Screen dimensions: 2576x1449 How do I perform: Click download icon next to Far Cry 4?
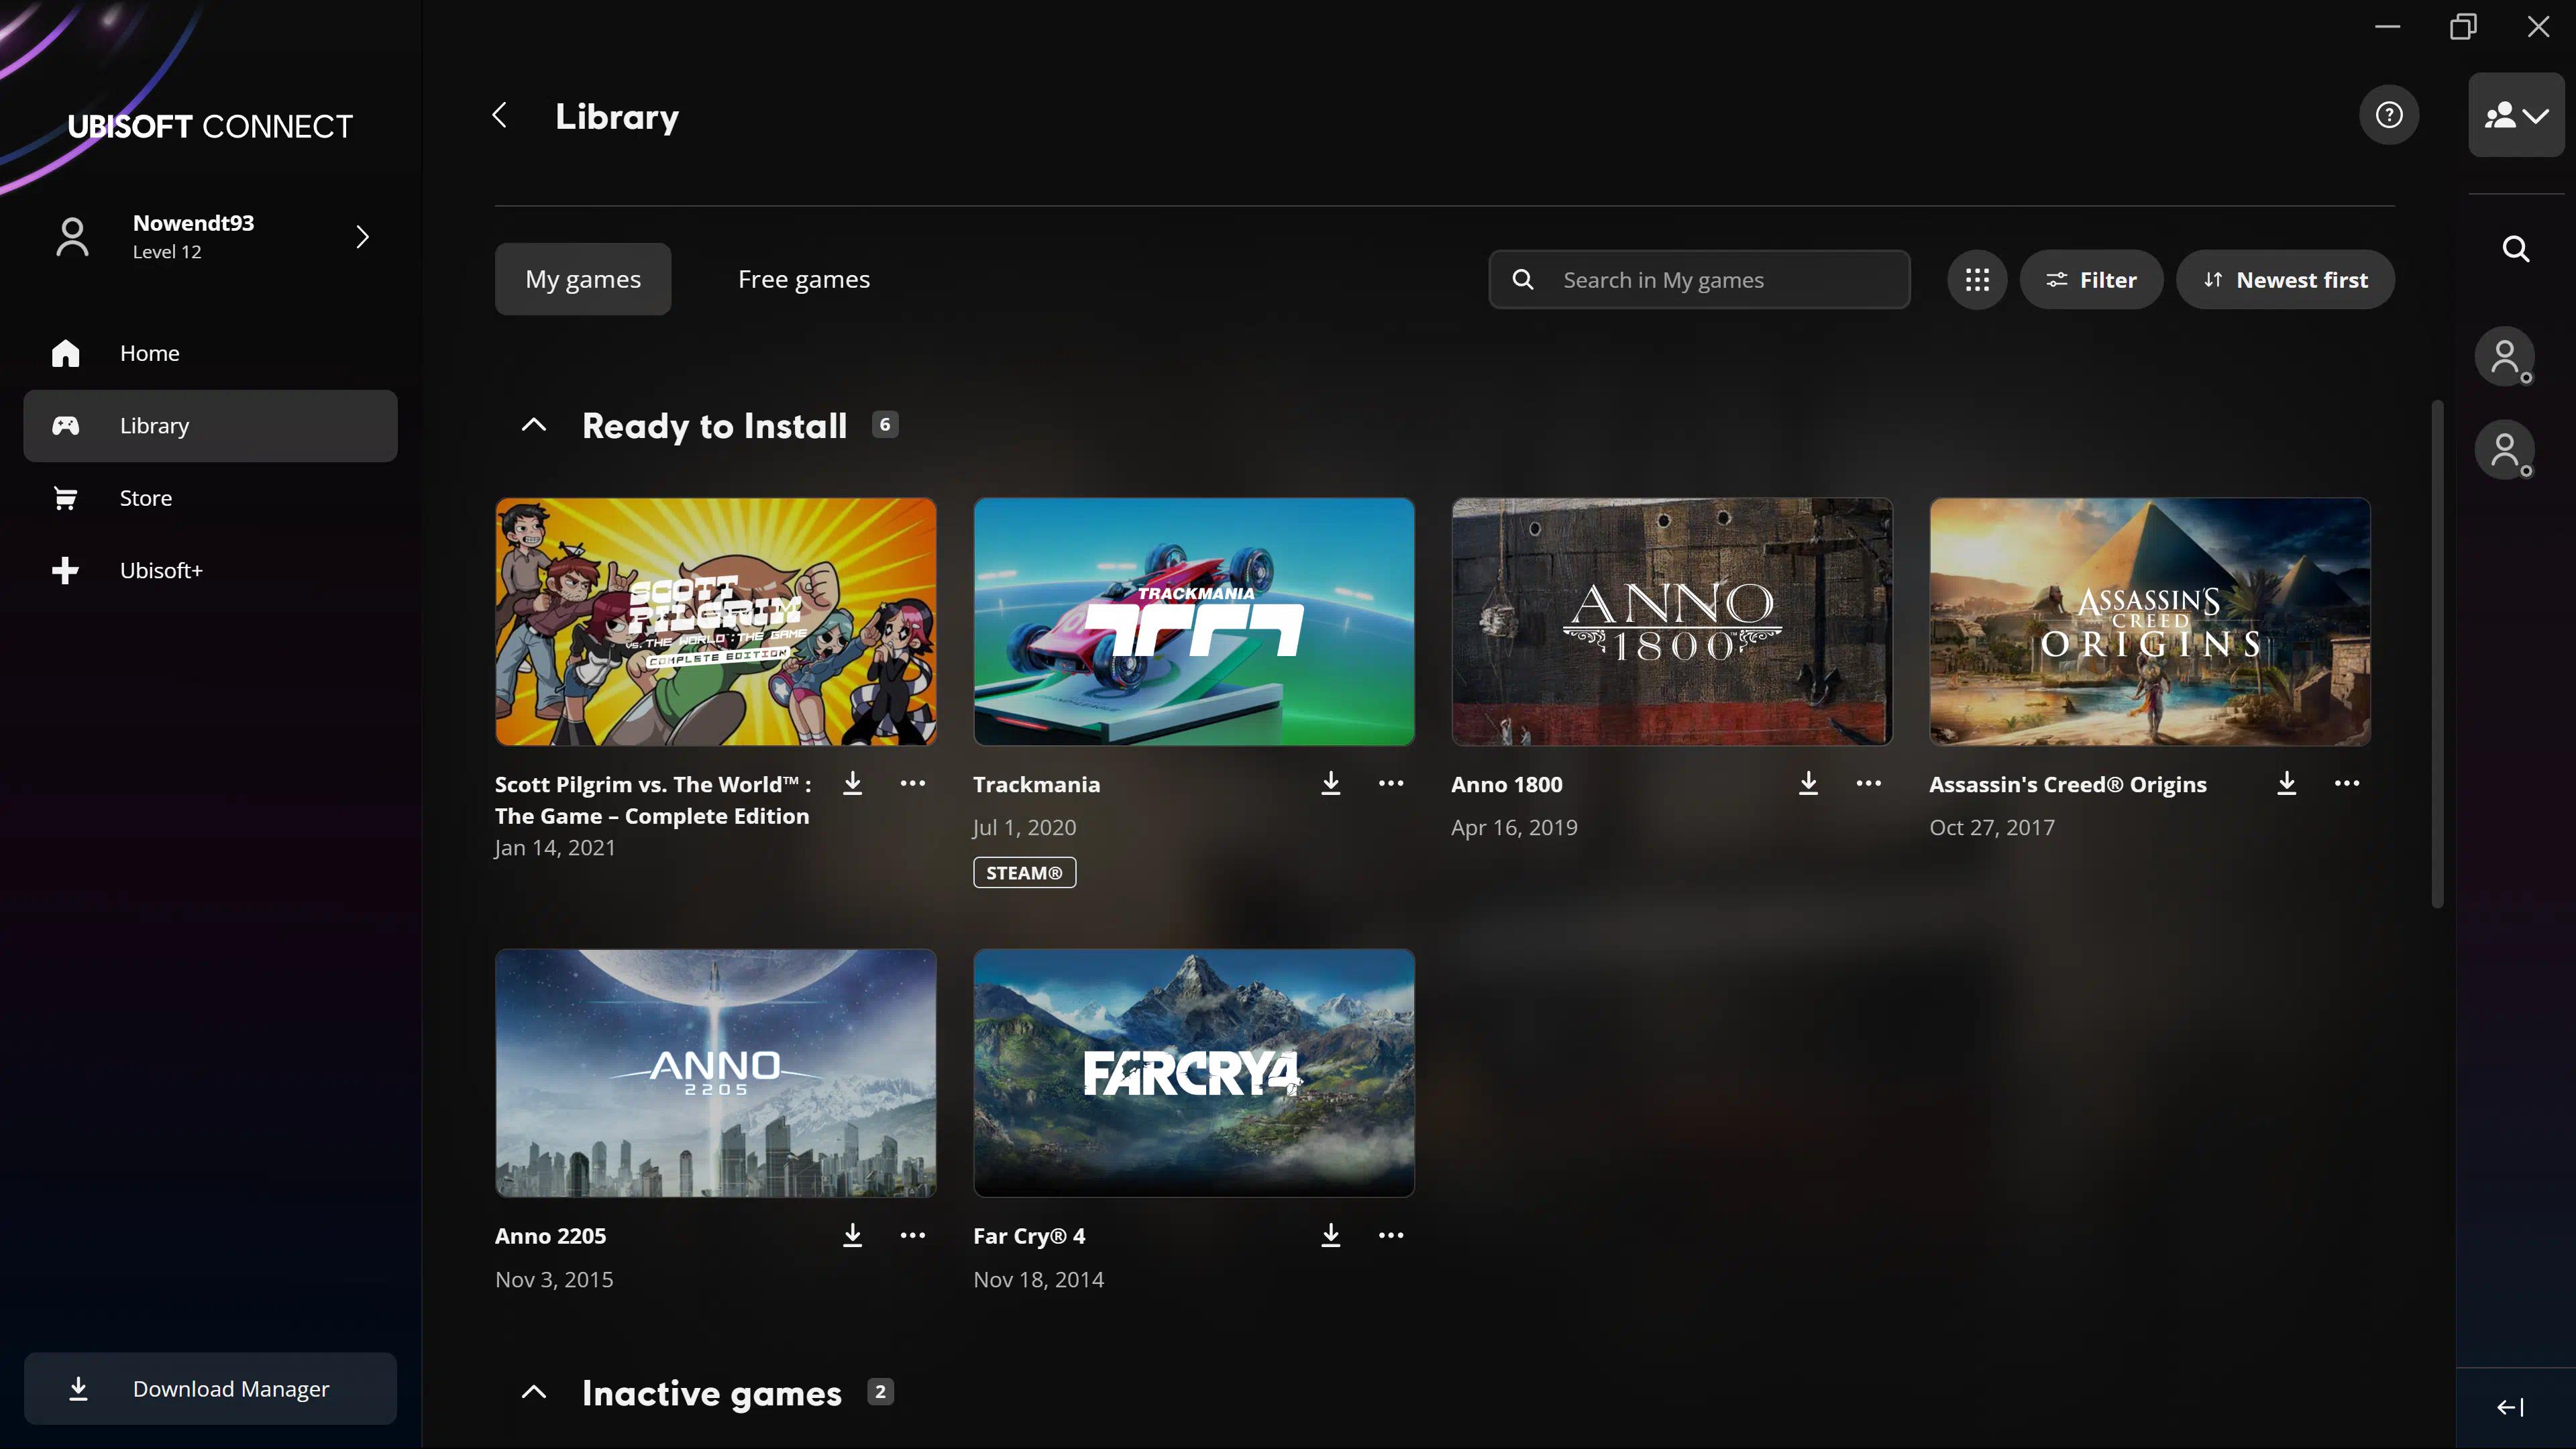tap(1330, 1235)
